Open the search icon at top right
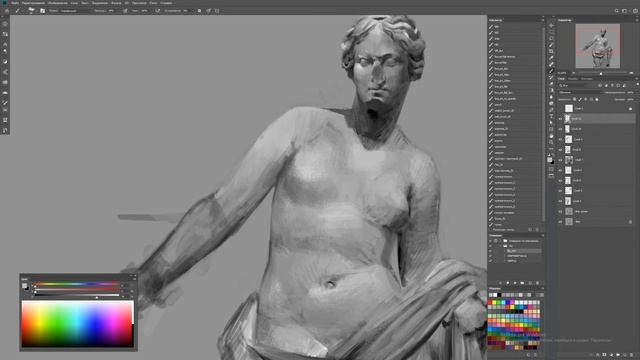640x360 pixels. tap(617, 11)
